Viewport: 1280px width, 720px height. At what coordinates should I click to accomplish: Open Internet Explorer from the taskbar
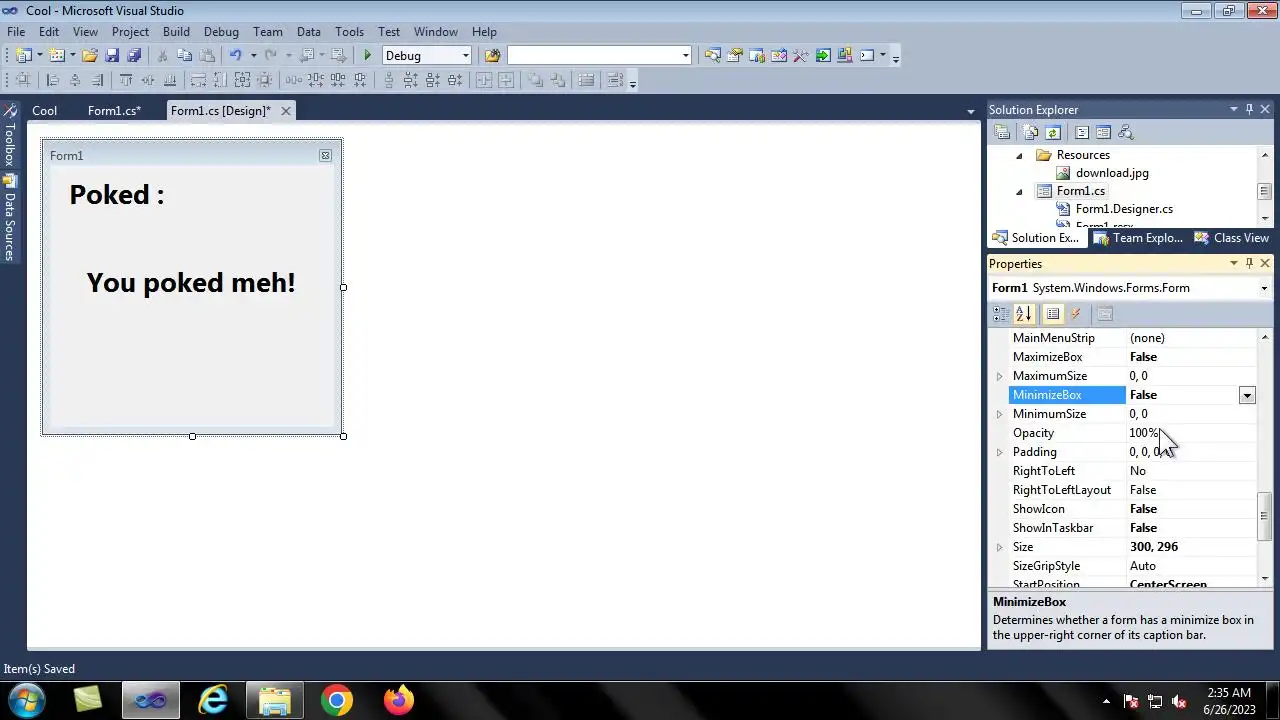(213, 701)
